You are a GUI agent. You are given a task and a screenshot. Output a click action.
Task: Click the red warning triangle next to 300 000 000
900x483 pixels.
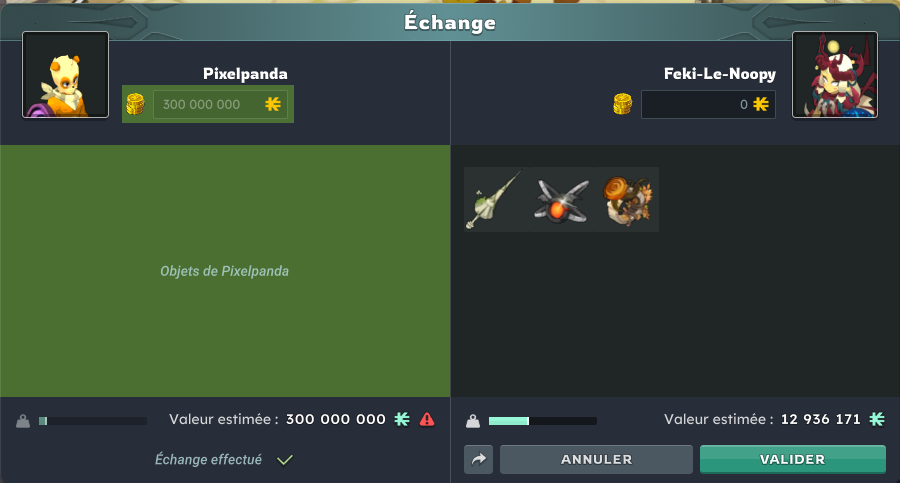(427, 420)
